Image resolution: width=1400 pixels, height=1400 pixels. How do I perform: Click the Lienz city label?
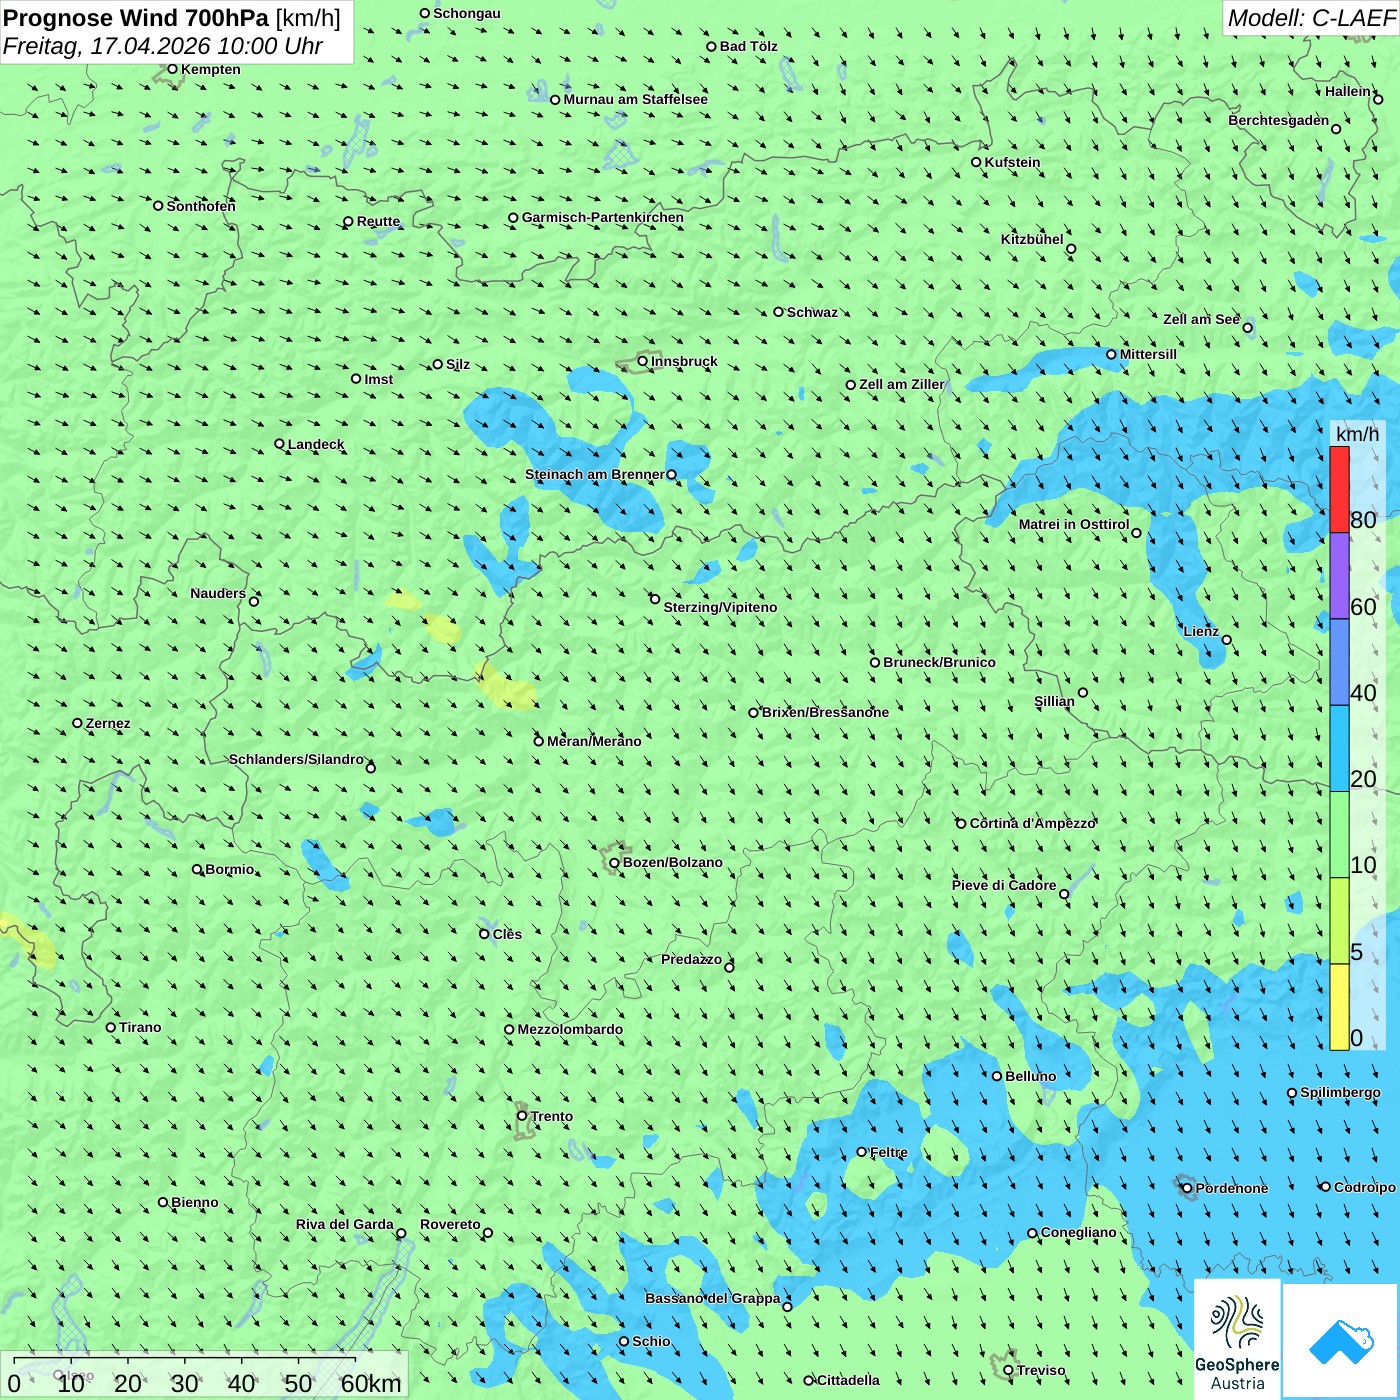tap(1201, 631)
